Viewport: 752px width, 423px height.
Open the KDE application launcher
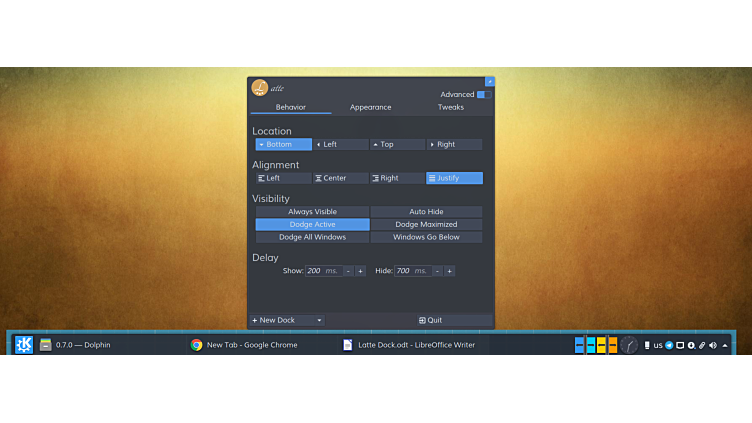[x=24, y=345]
